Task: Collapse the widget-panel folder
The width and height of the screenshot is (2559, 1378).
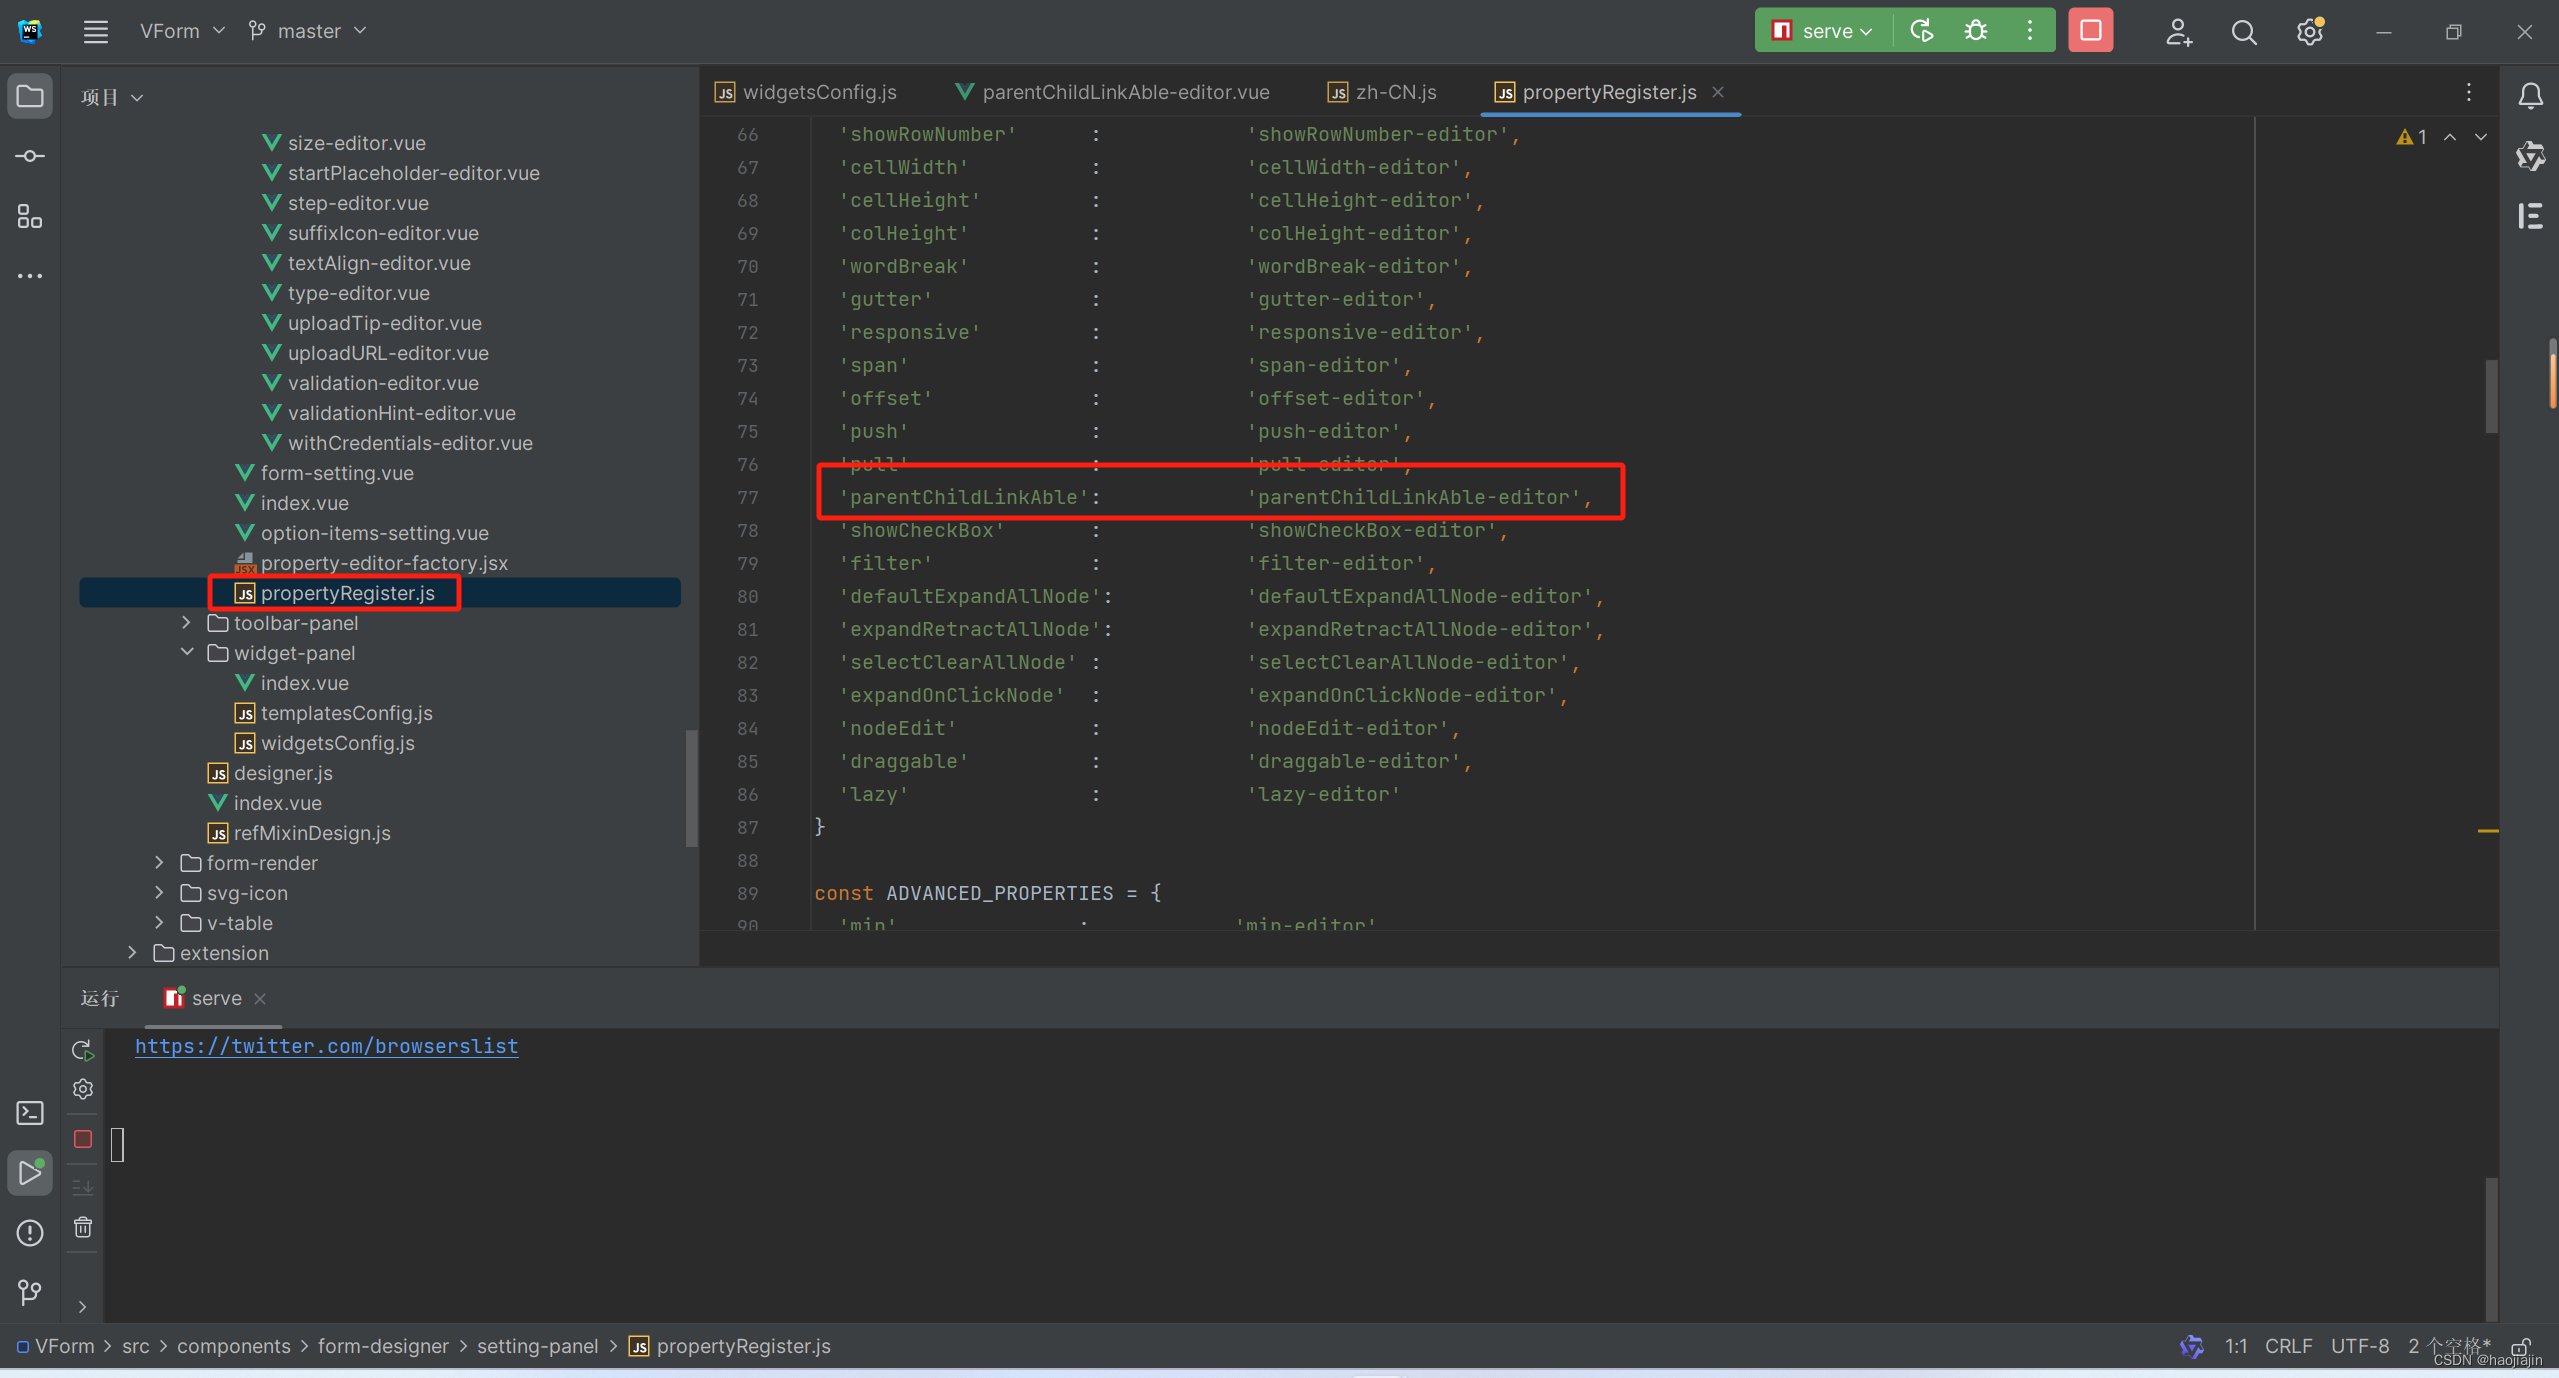Action: point(186,653)
